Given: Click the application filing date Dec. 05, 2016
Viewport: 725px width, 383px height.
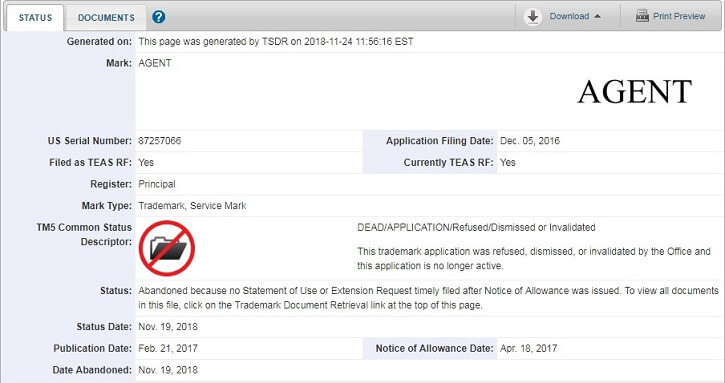Looking at the screenshot, I should pyautogui.click(x=530, y=141).
